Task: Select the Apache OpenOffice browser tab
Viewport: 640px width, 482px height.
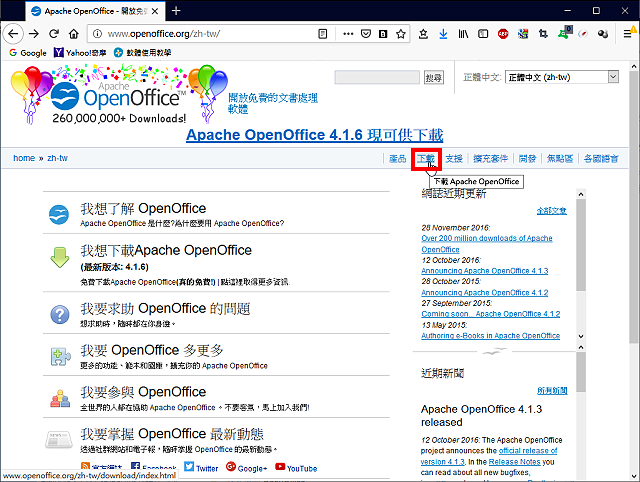Action: pos(95,11)
